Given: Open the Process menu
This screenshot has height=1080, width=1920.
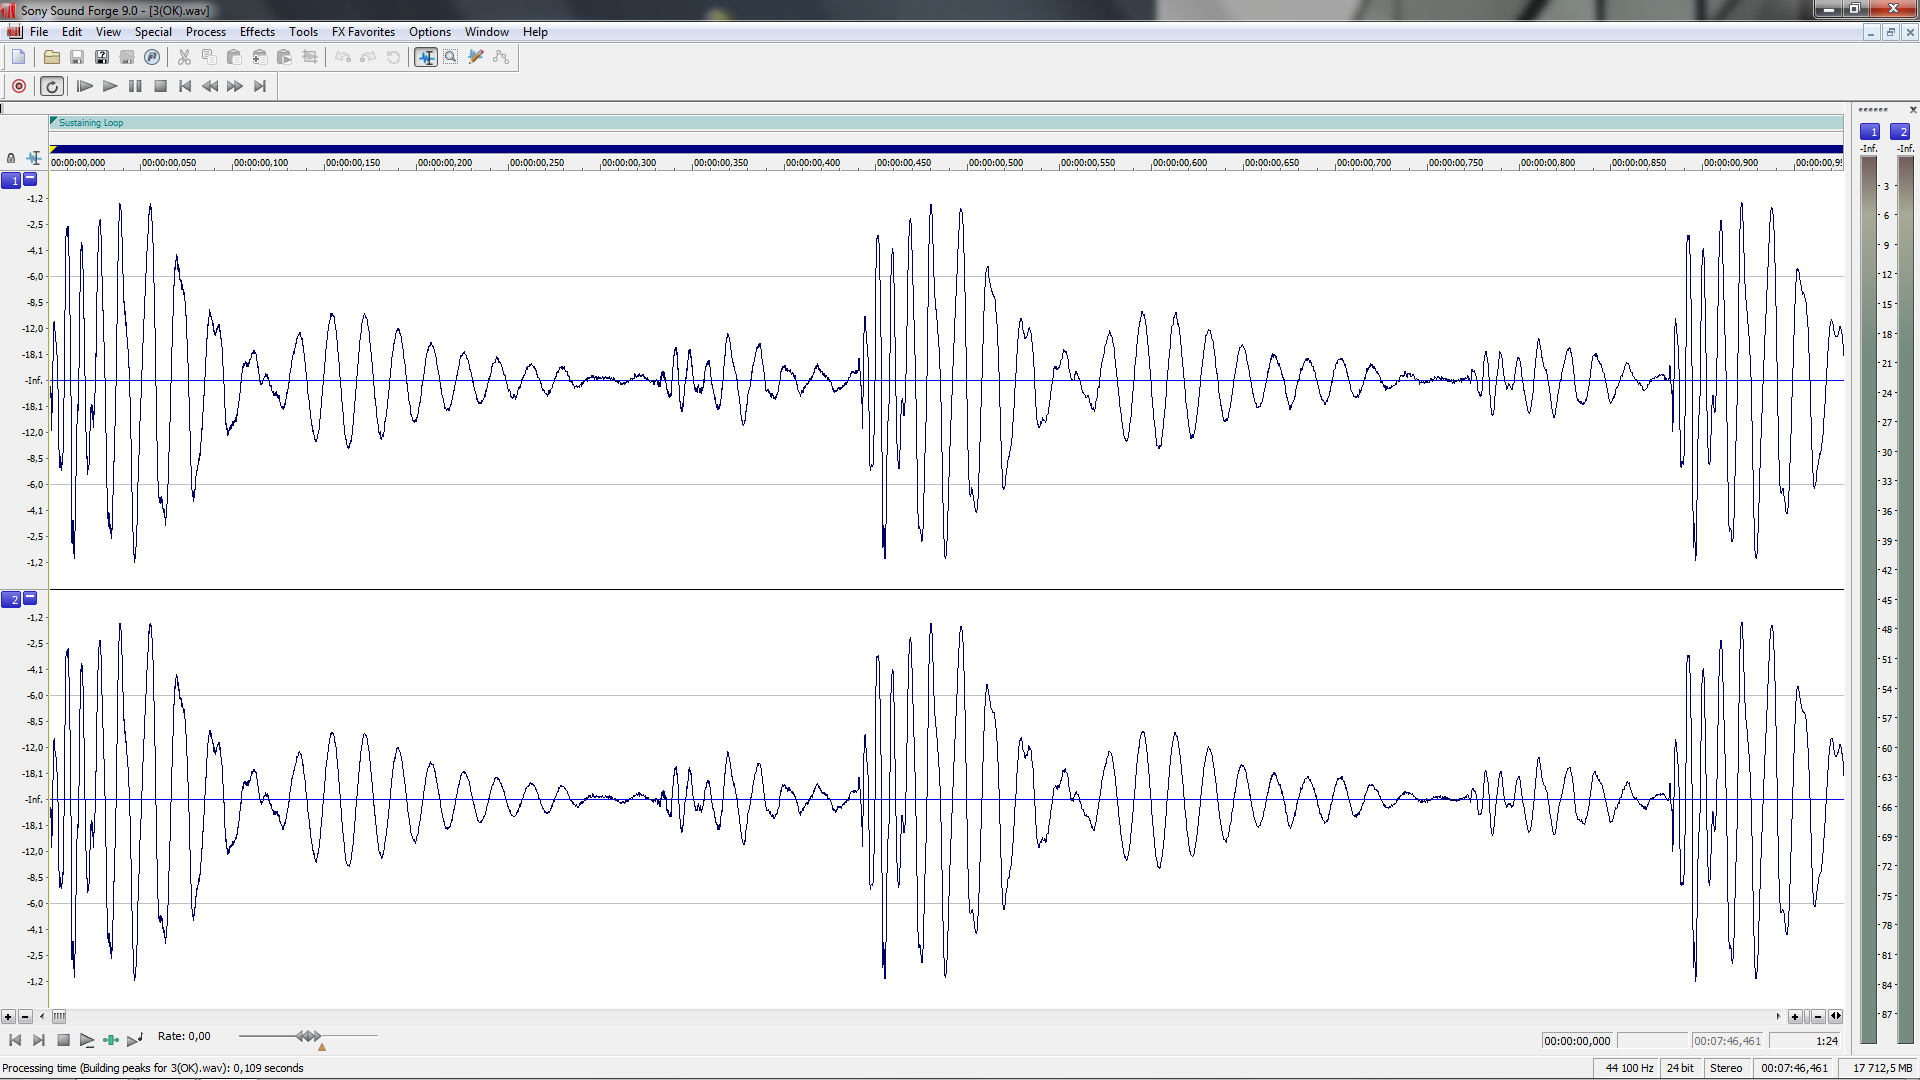Looking at the screenshot, I should click(205, 32).
